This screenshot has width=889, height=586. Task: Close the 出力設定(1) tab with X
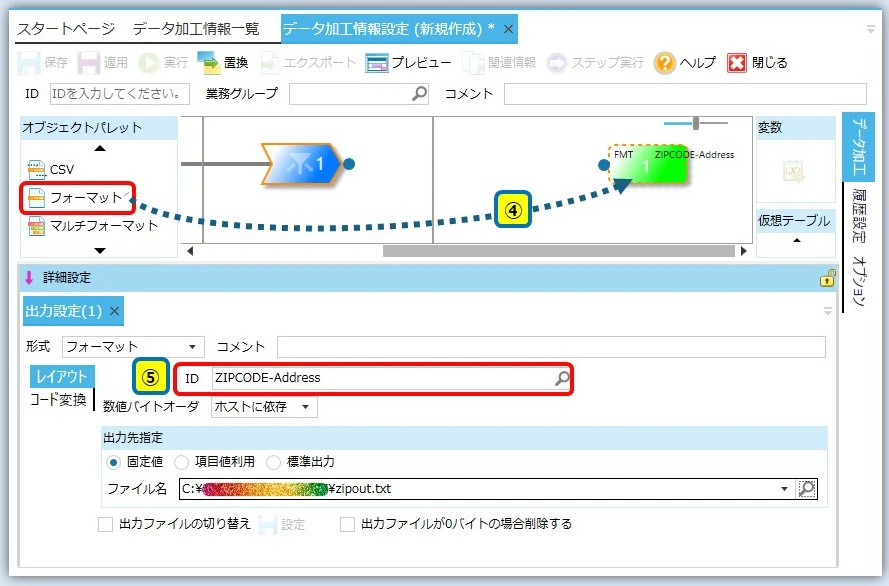115,311
